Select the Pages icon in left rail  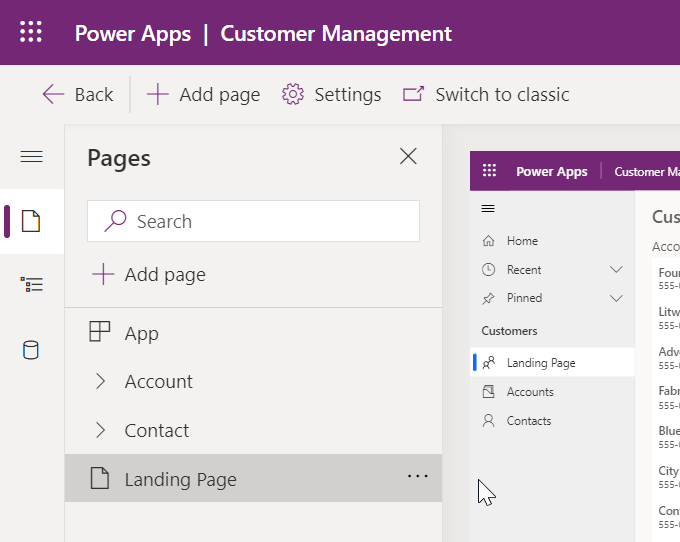coord(31,221)
